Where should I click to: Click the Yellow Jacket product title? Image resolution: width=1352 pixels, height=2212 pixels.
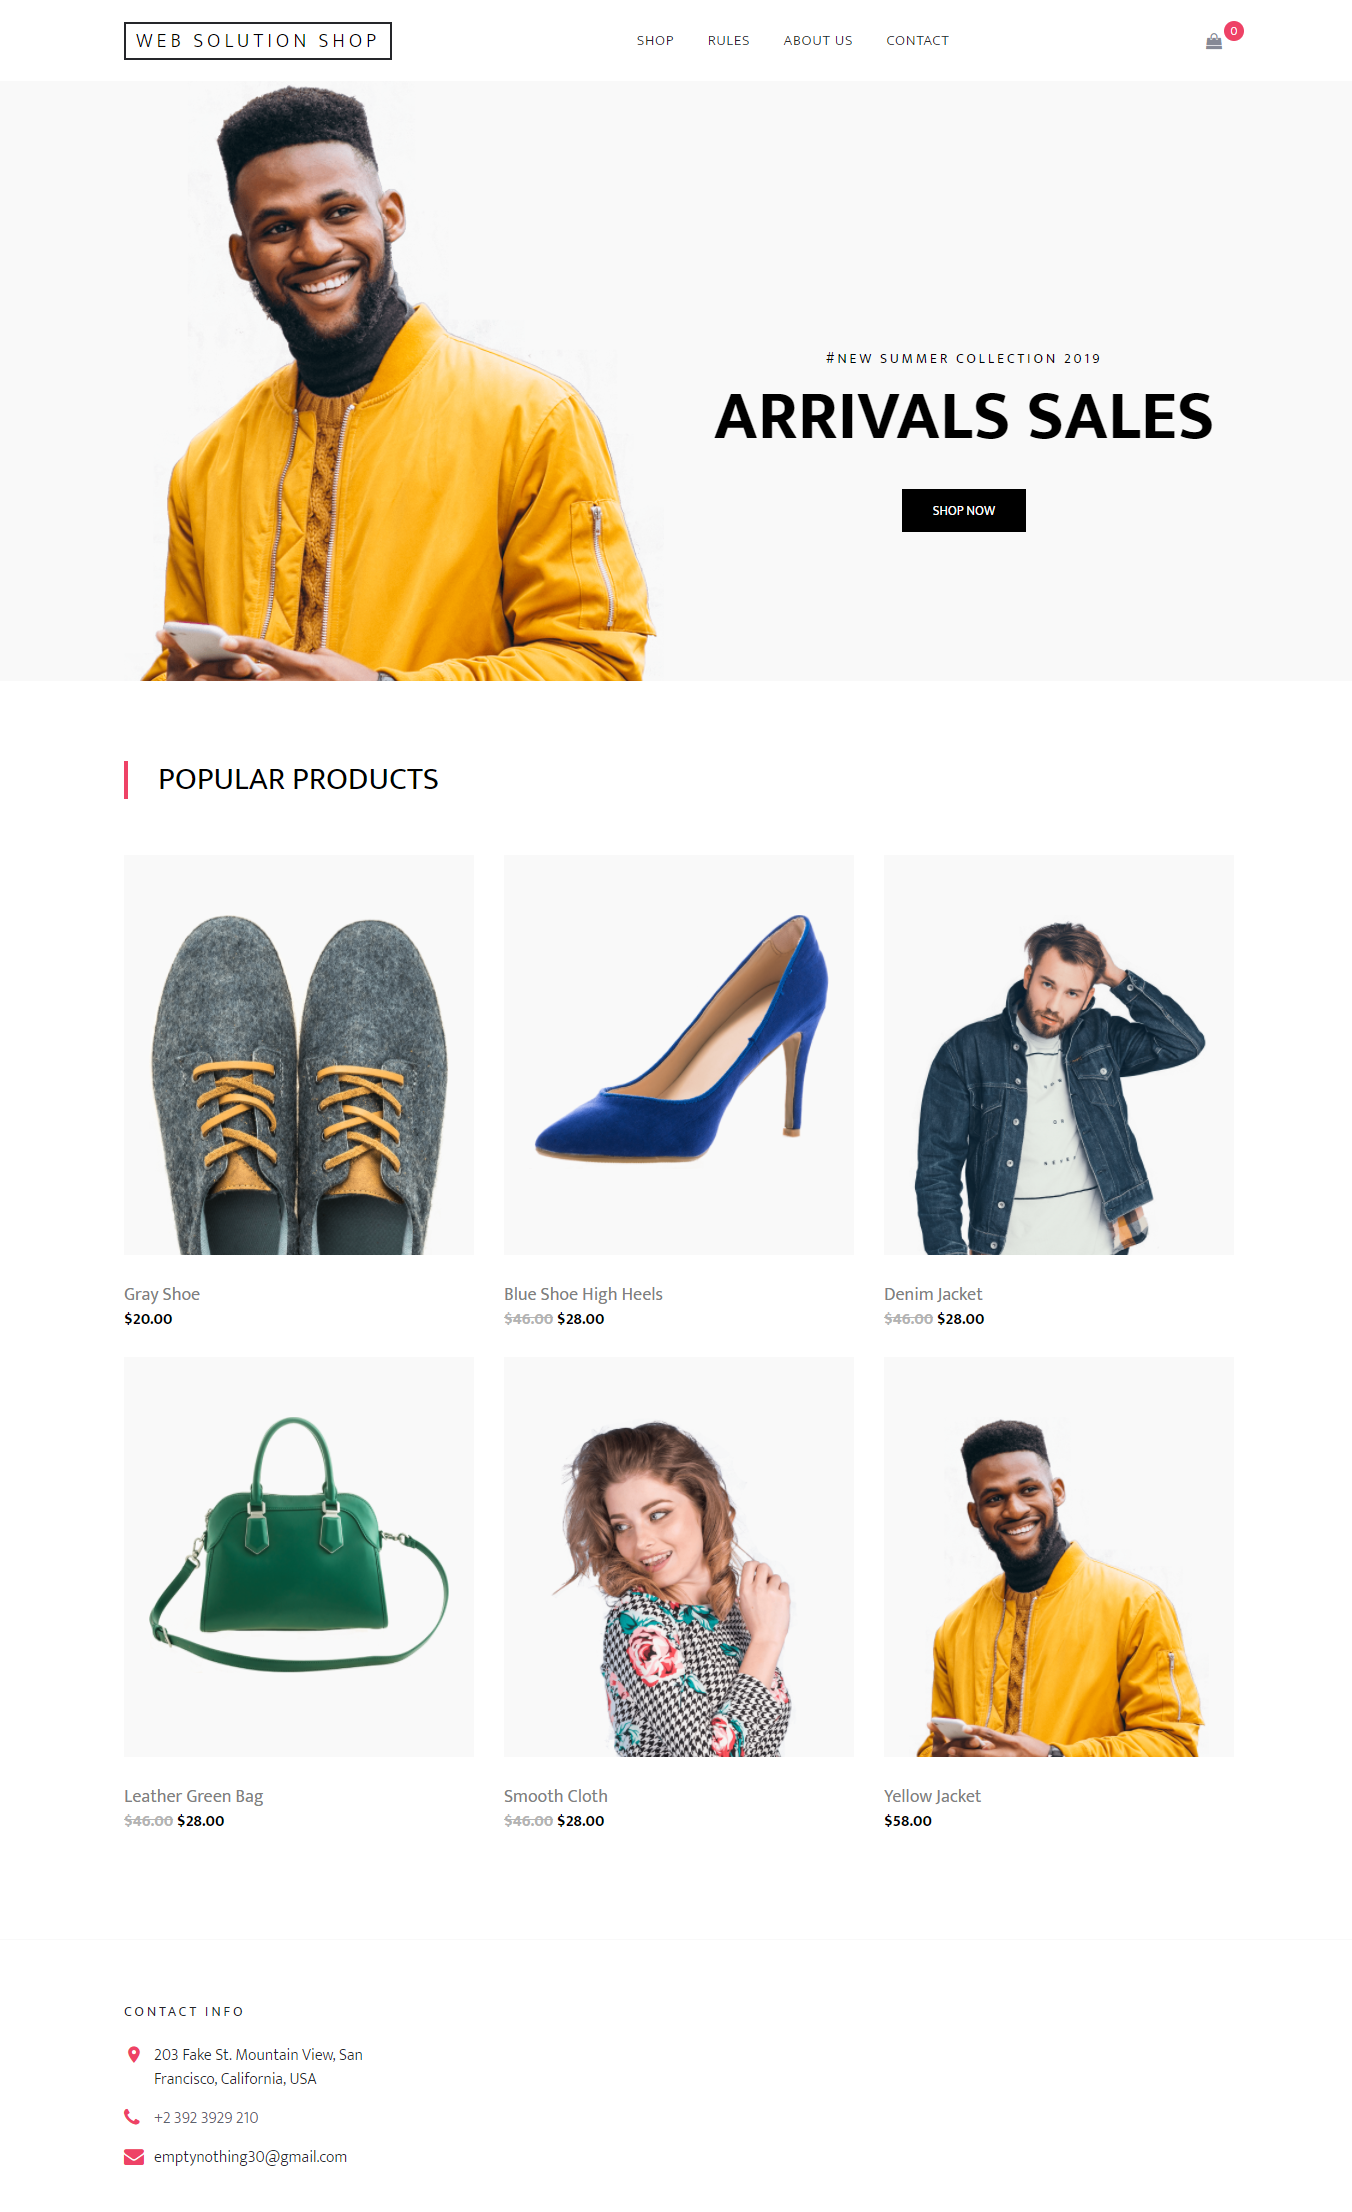pos(932,1795)
